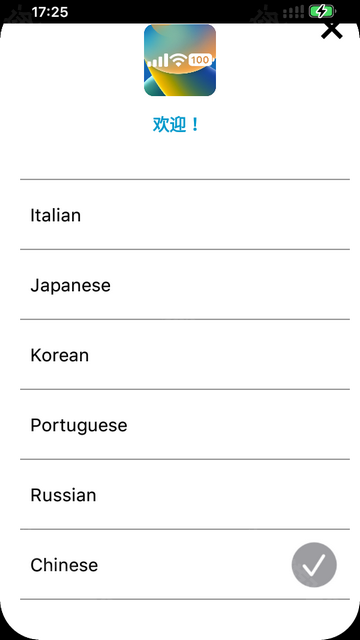Tap the divider line between Italian and Japanese
Screen dimensions: 360x640
click(x=185, y=249)
